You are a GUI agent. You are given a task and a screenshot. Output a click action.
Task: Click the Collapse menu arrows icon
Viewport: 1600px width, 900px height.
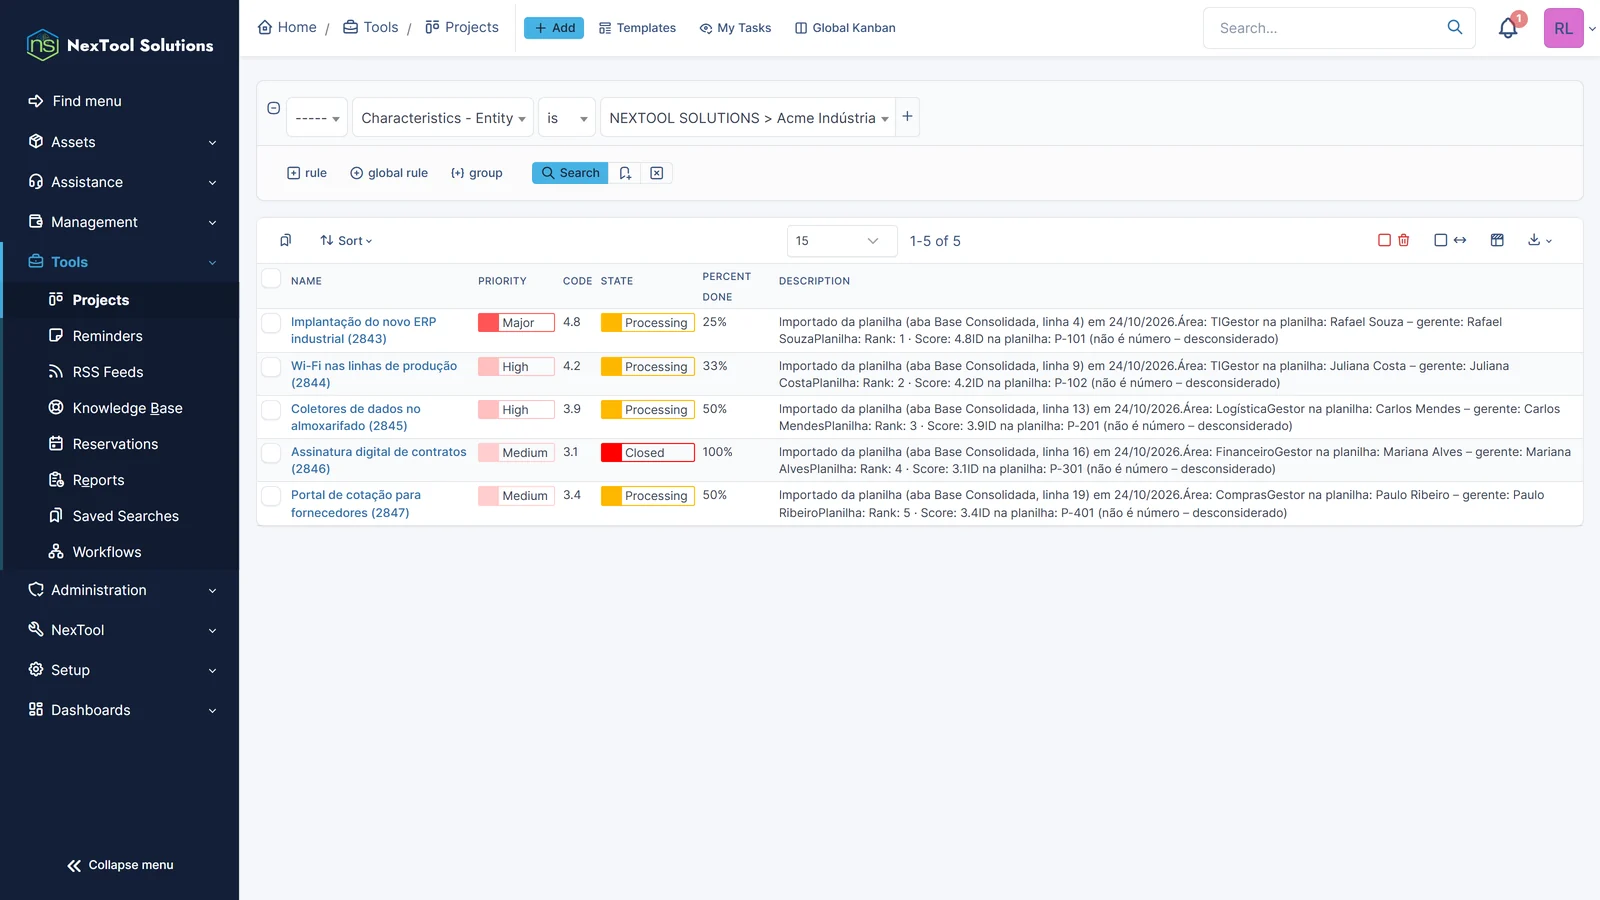tap(74, 865)
